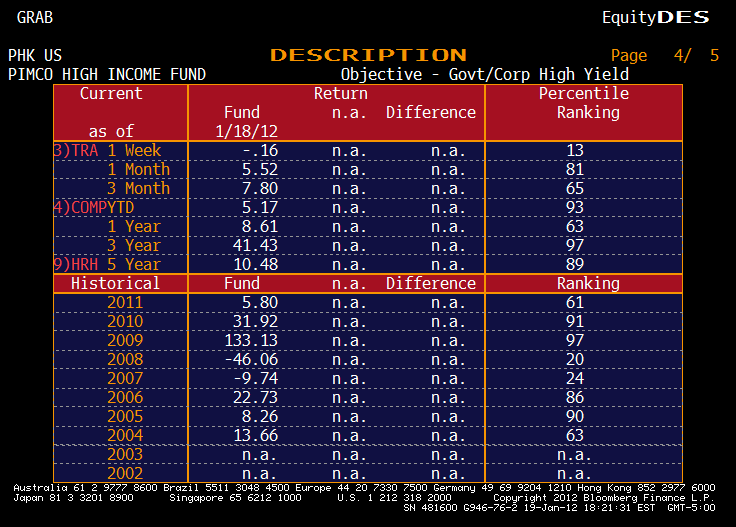736x527 pixels.
Task: Click the Historical section header
Action: point(115,283)
